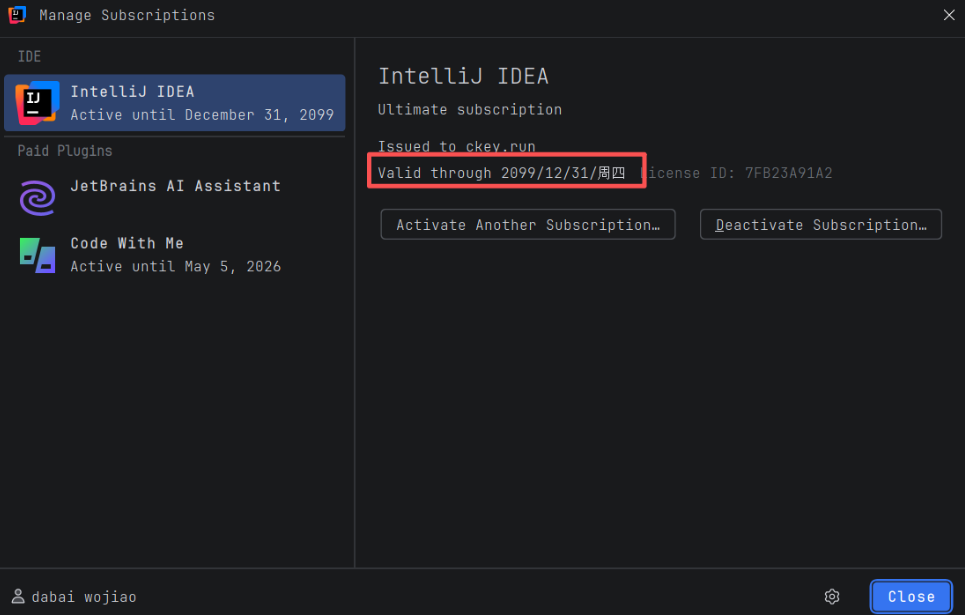Select the Code With Me plugin entry

point(175,254)
